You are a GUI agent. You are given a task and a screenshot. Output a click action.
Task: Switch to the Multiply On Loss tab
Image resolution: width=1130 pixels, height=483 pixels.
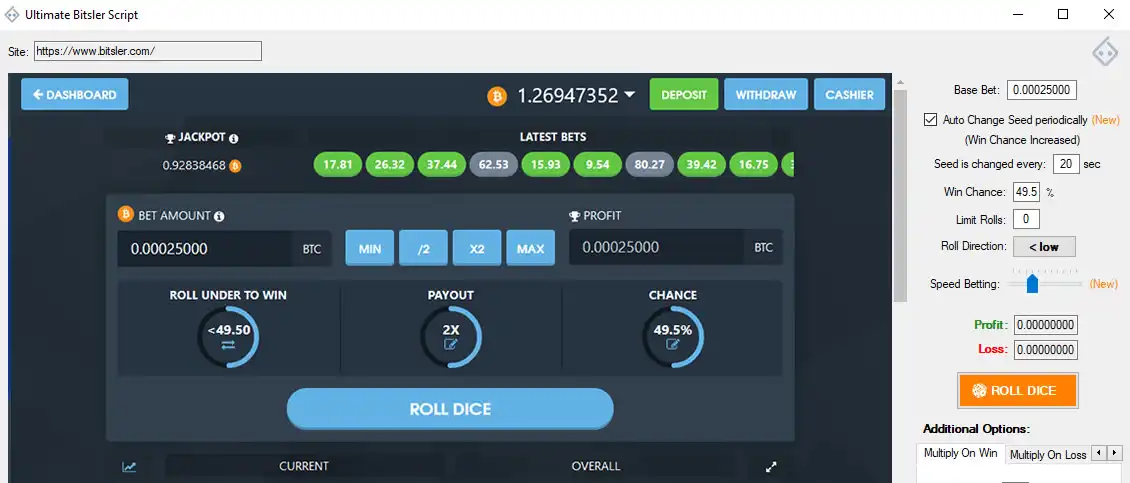(x=1048, y=455)
